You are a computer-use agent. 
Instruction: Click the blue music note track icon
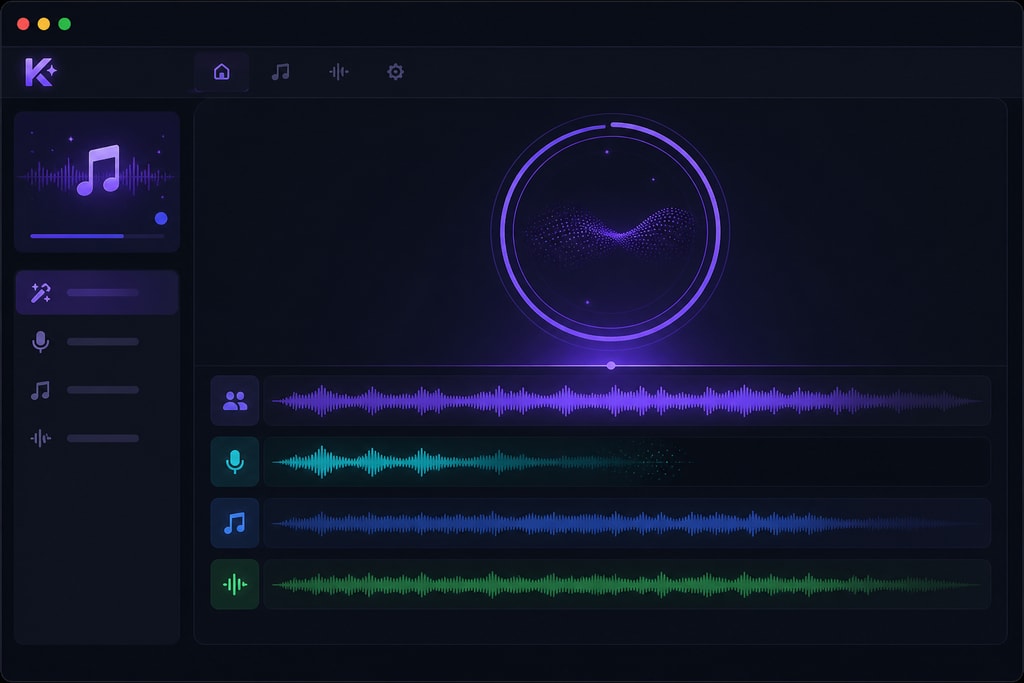pos(234,523)
